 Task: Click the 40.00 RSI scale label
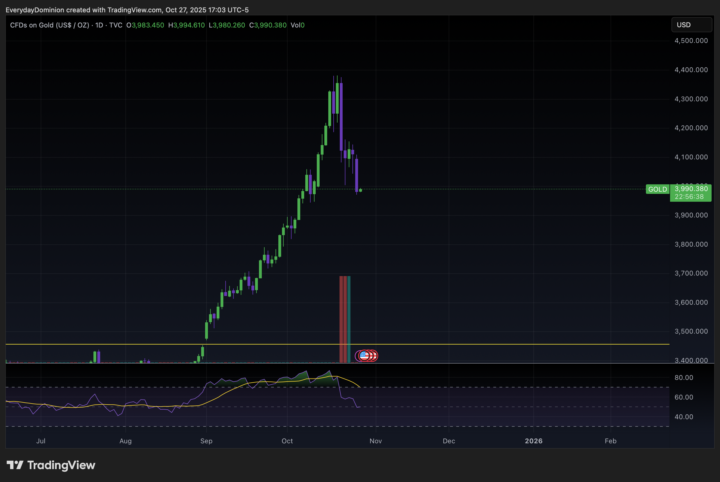683,417
